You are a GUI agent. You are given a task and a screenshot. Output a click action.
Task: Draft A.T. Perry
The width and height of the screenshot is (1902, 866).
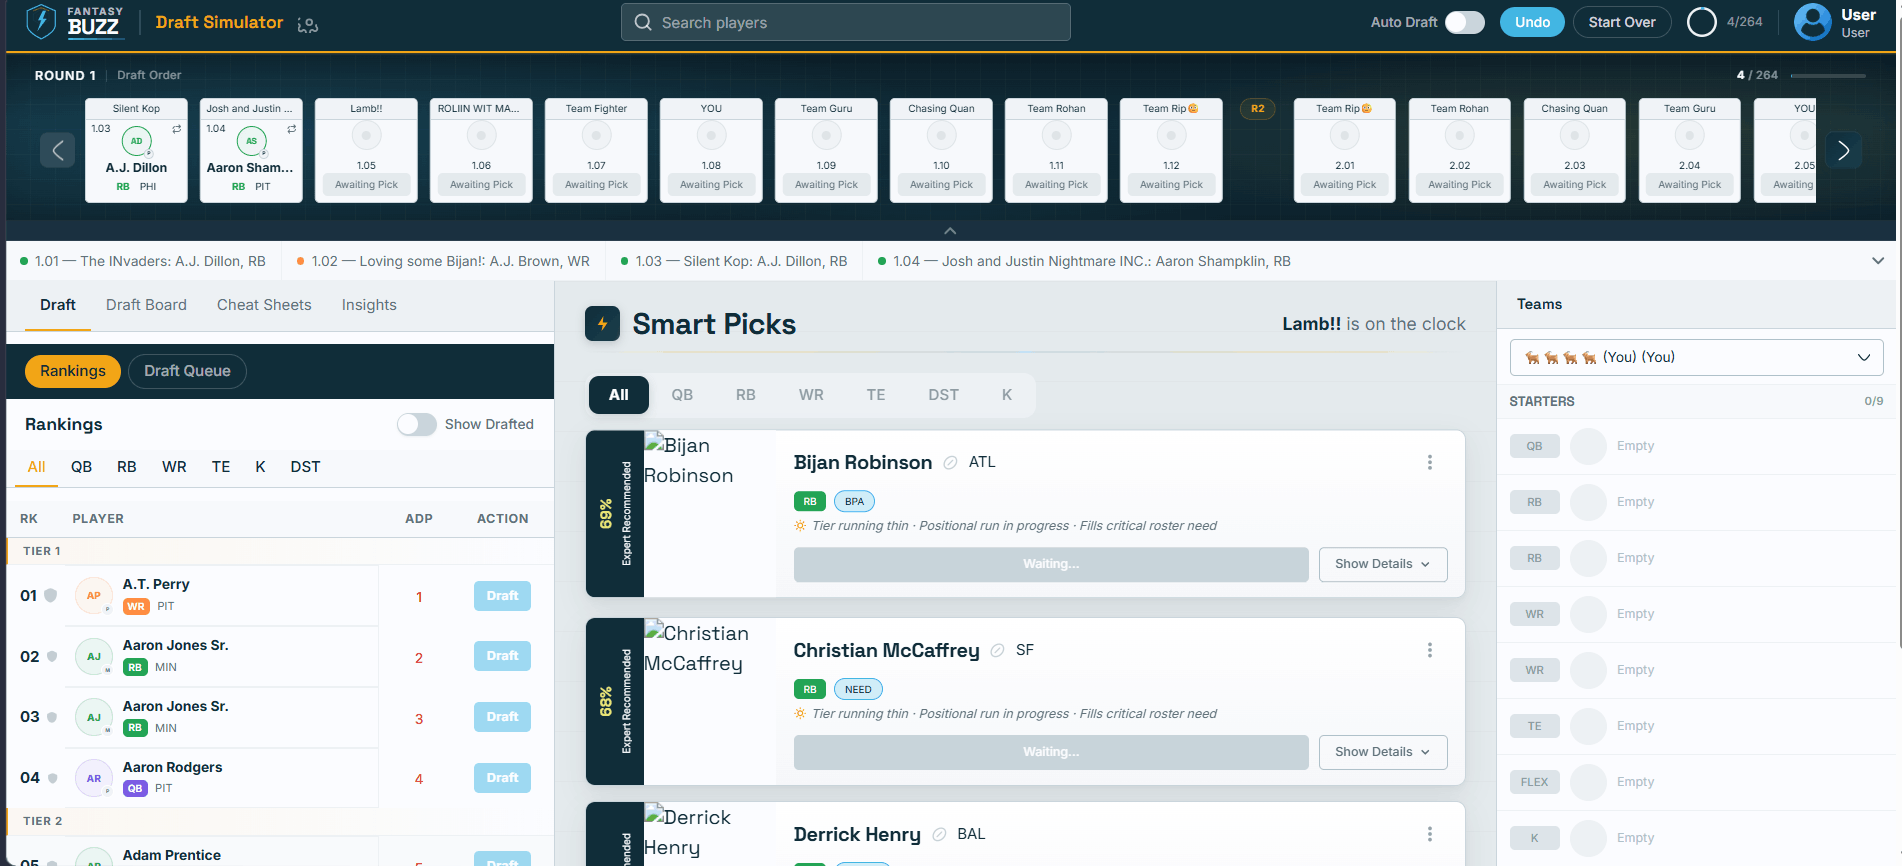click(x=502, y=596)
